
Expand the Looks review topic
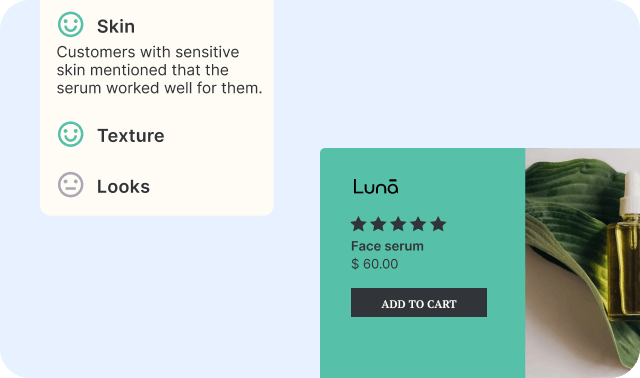pyautogui.click(x=123, y=187)
